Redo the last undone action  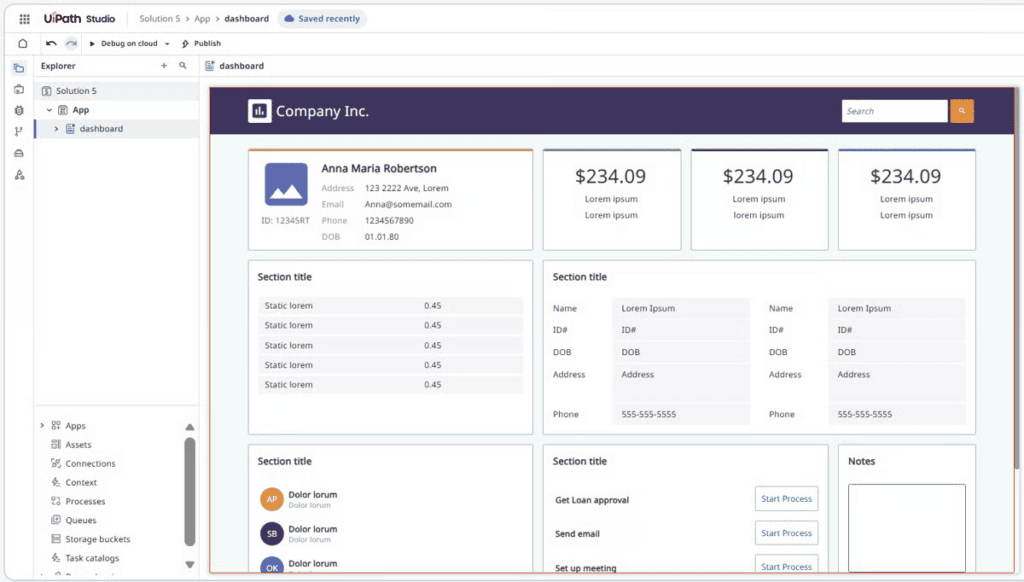click(71, 44)
